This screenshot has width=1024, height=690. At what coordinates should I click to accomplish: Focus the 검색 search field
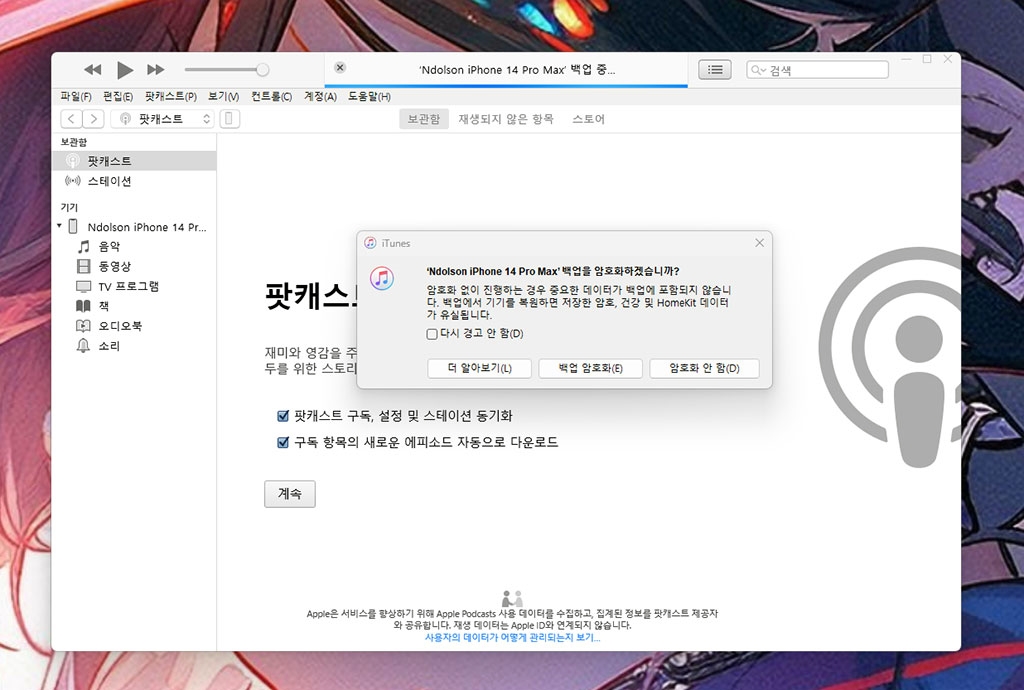pyautogui.click(x=818, y=70)
